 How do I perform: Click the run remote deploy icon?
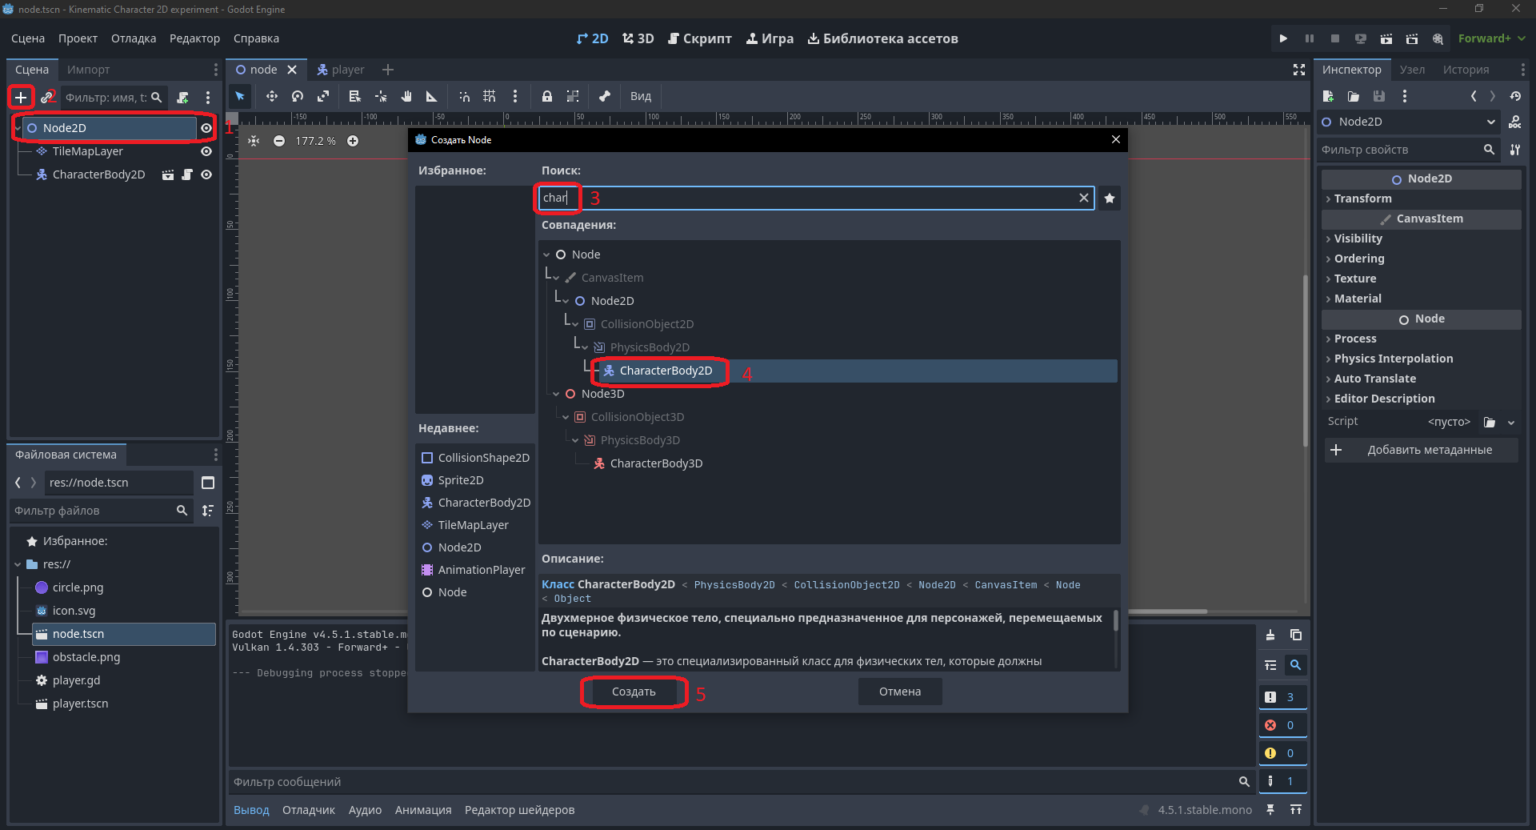(x=1360, y=38)
